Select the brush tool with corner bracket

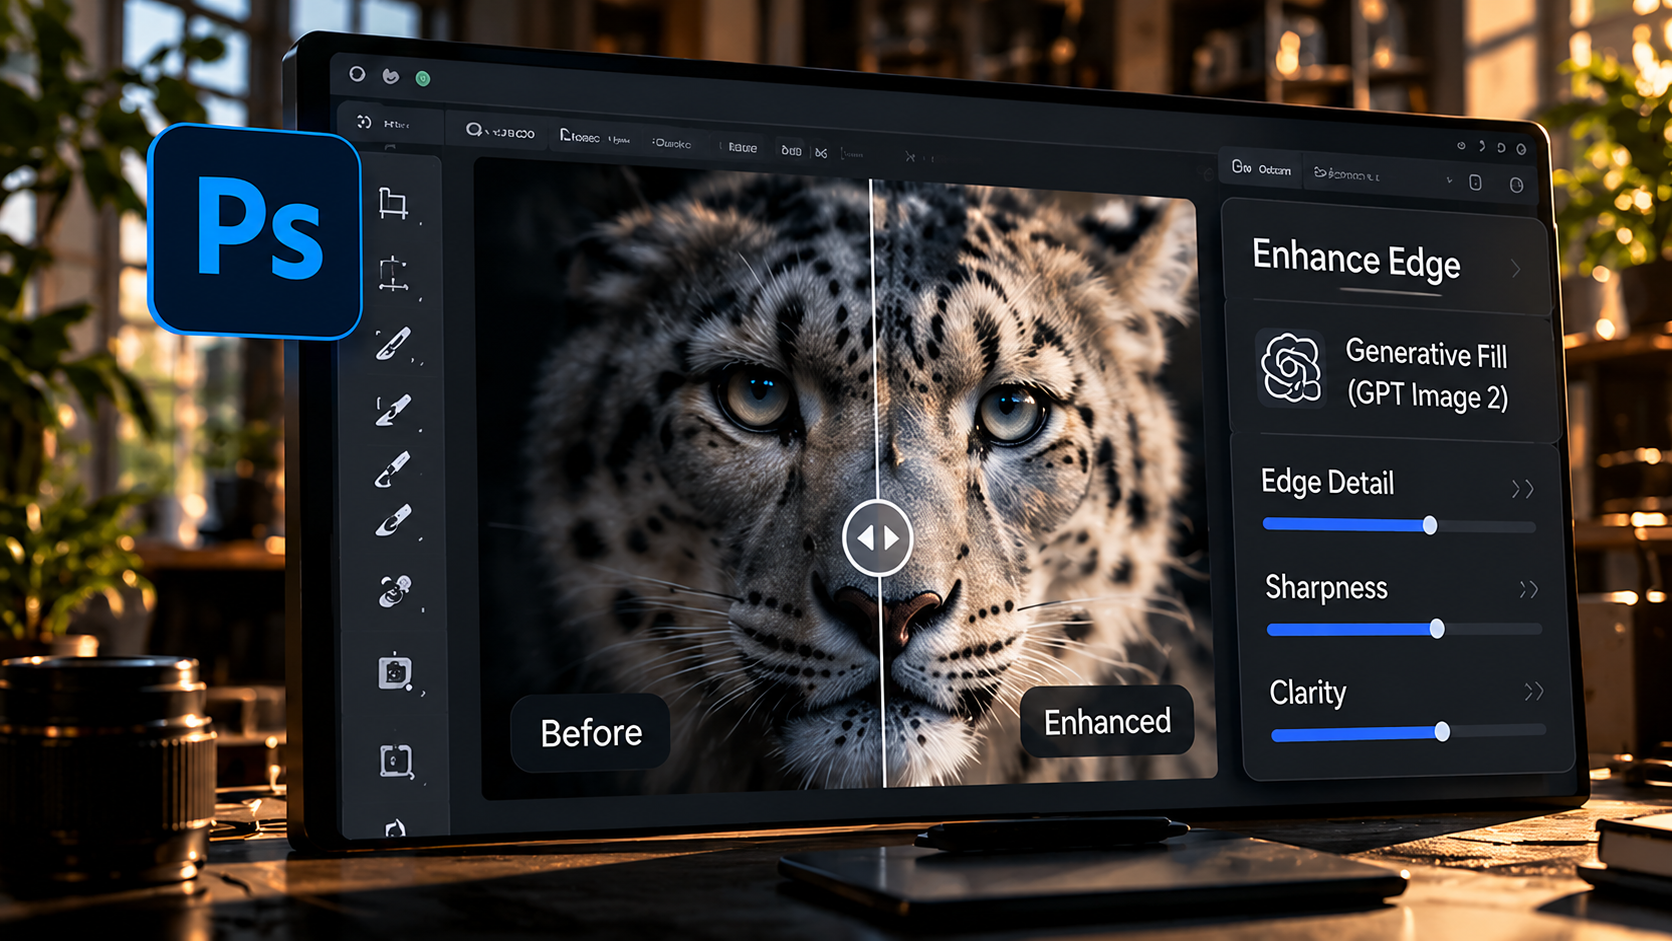393,409
